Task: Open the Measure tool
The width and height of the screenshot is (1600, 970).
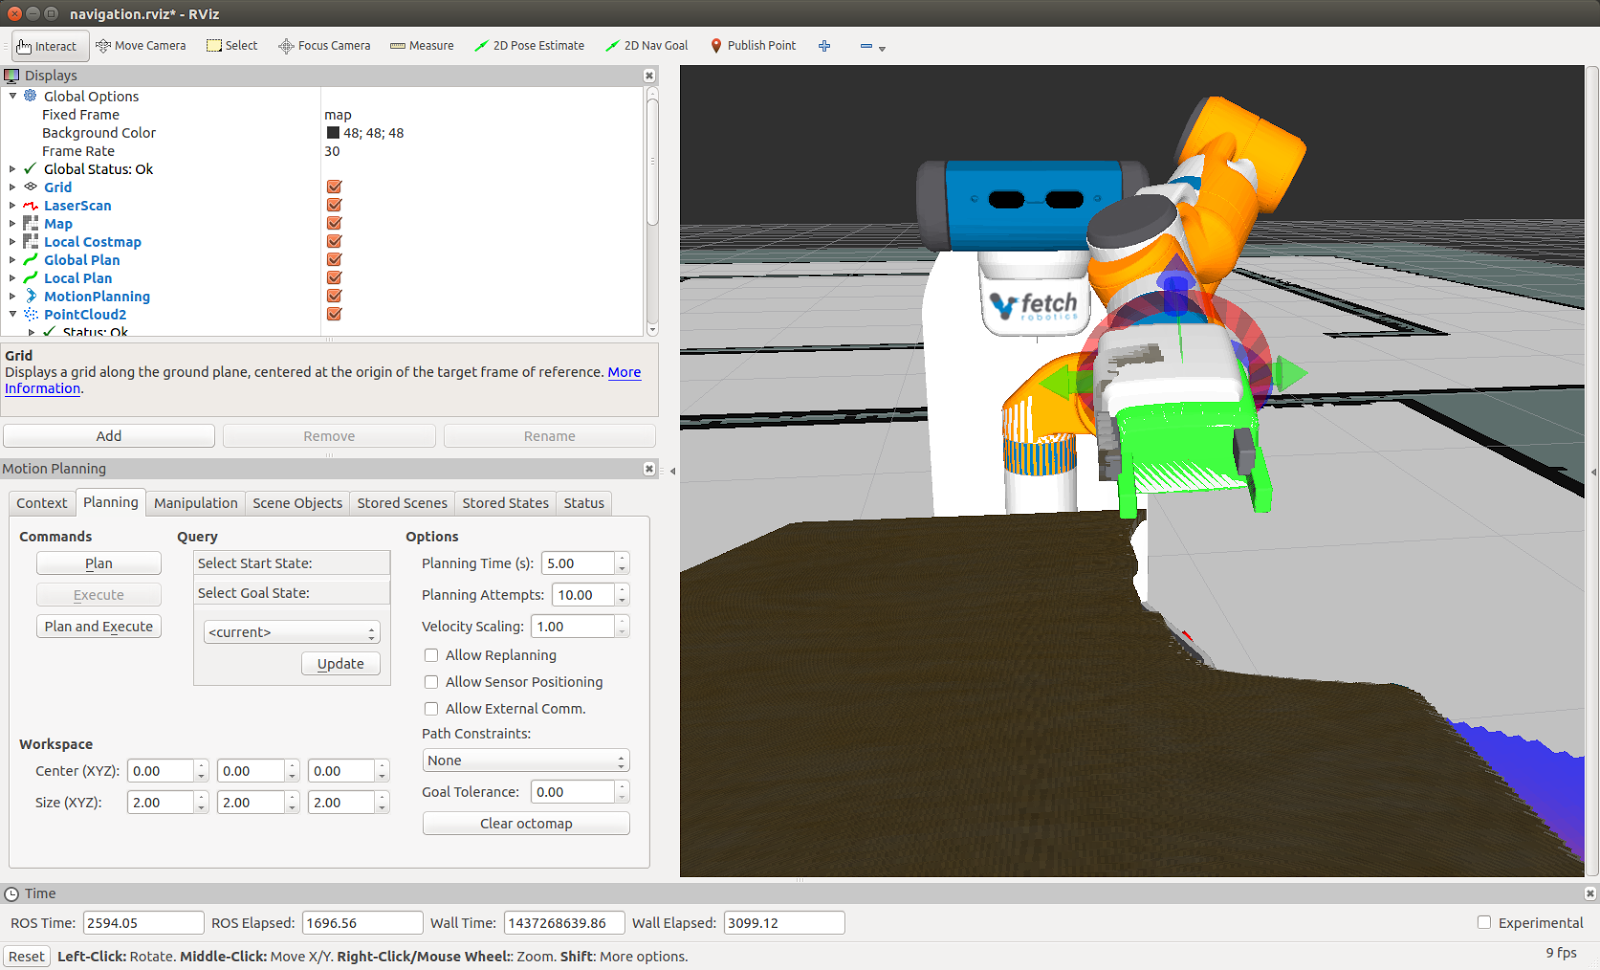Action: pyautogui.click(x=421, y=45)
